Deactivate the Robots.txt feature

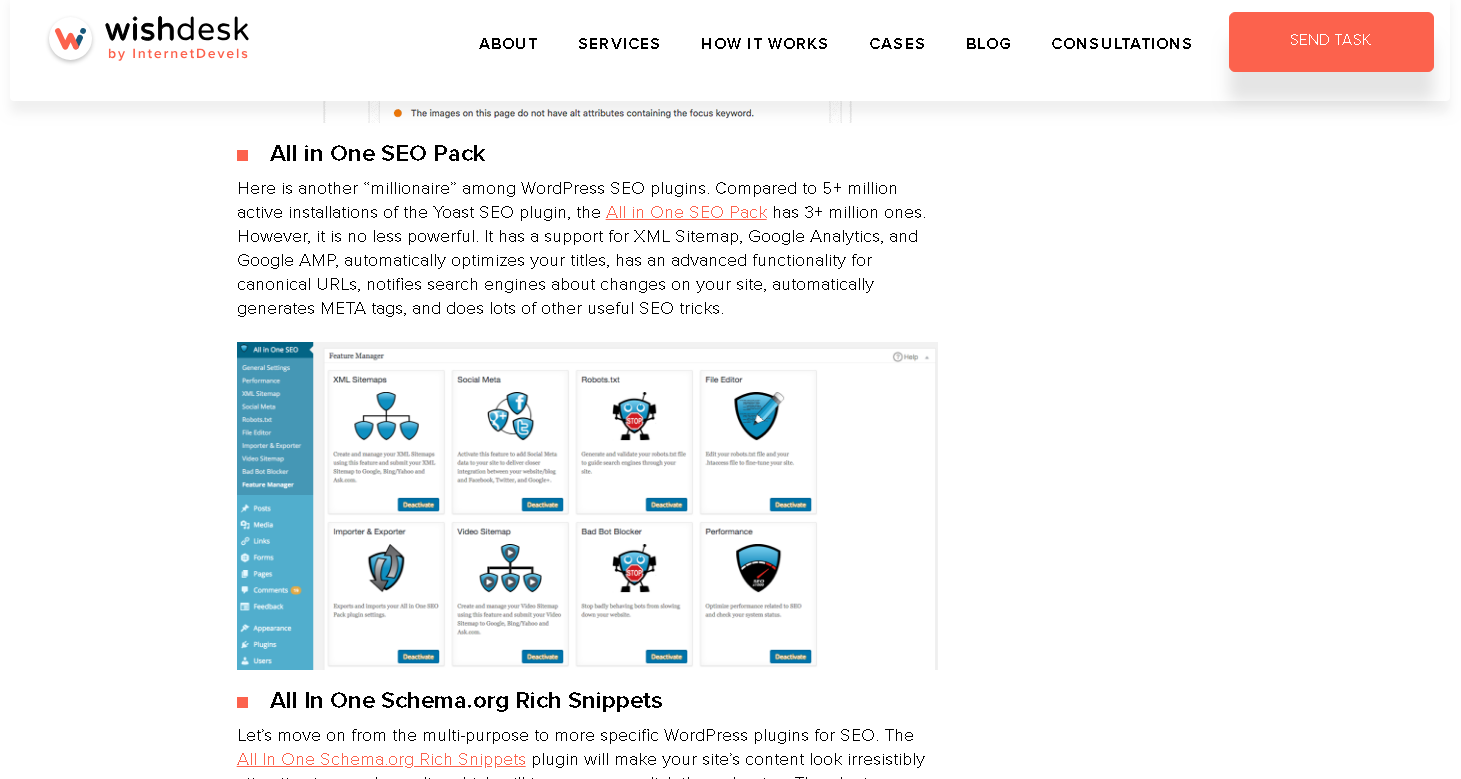[666, 505]
